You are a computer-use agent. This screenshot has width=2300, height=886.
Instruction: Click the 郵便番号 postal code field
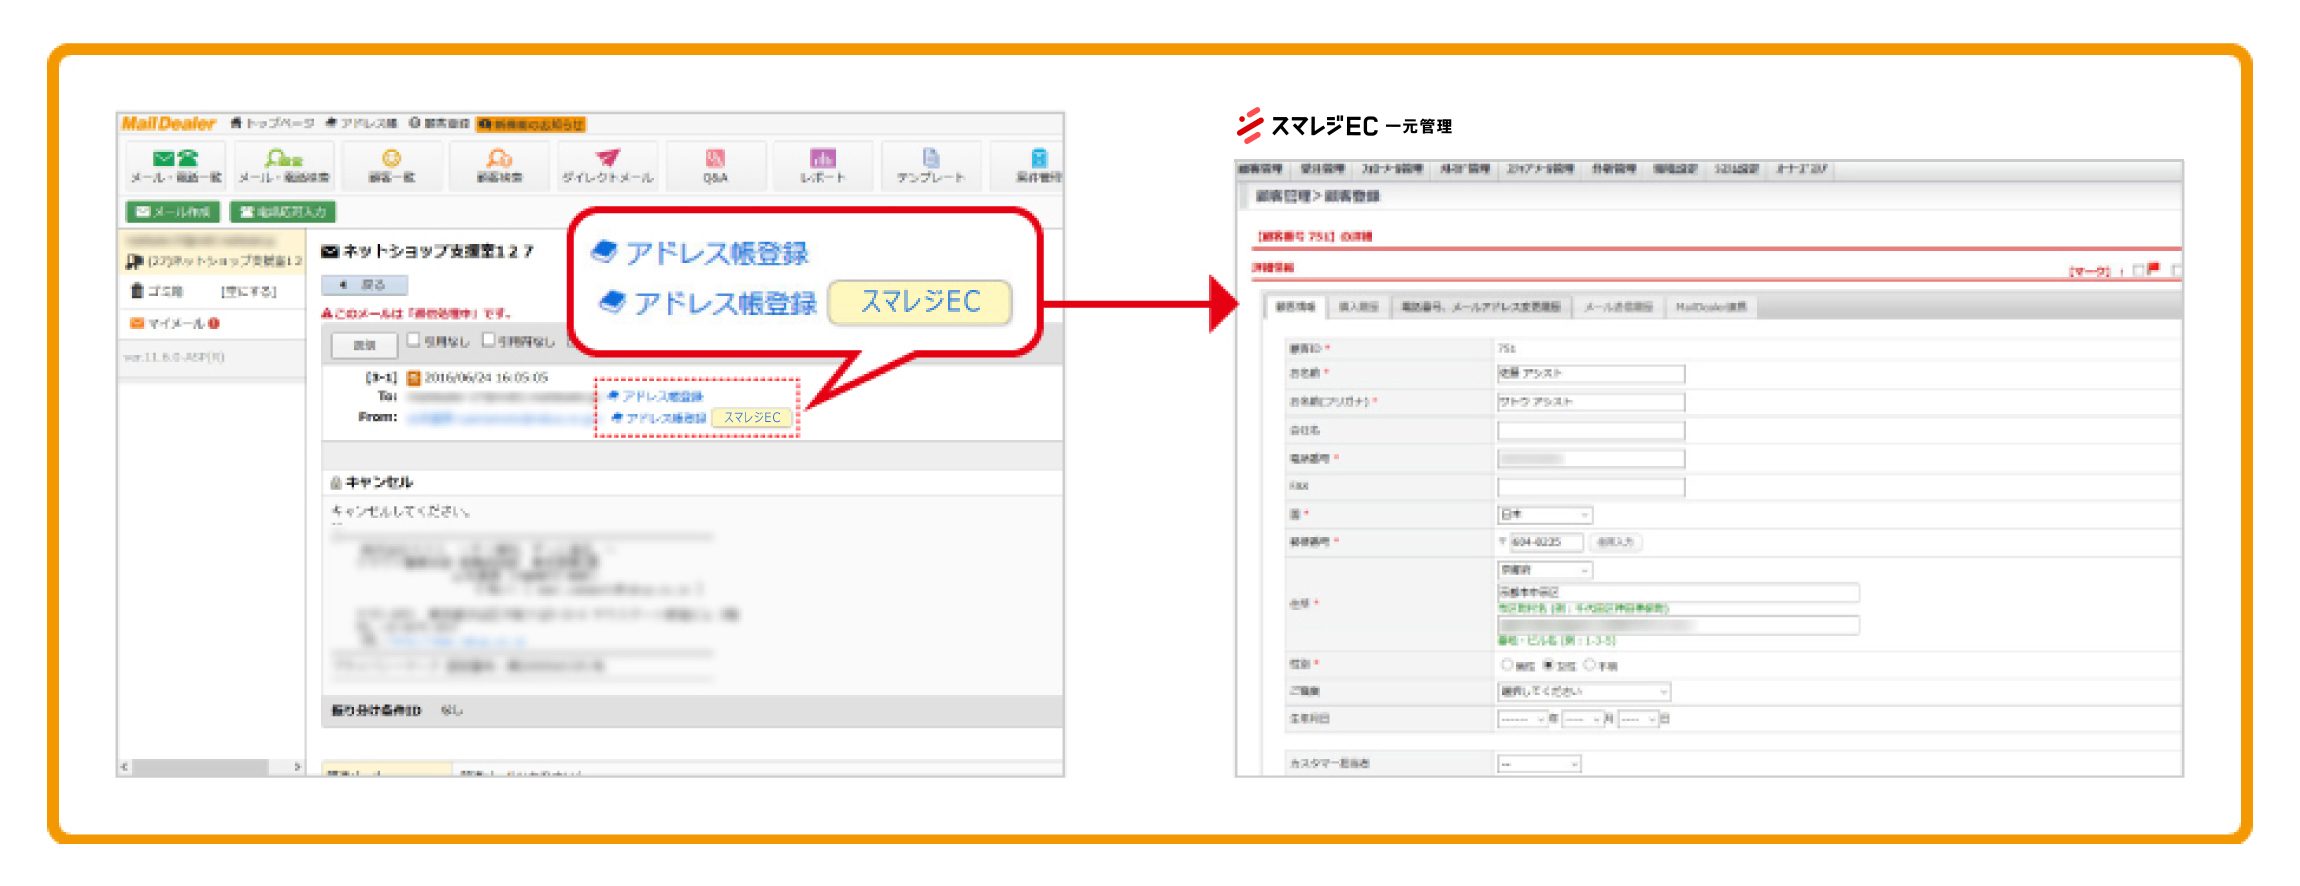1546,542
